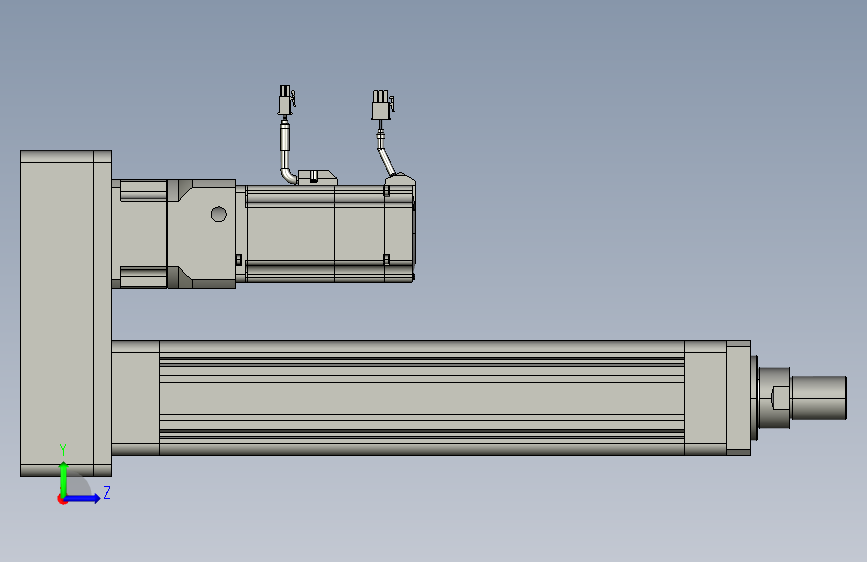
Task: Select the actuator rear end block near the housing
Action: 135,398
